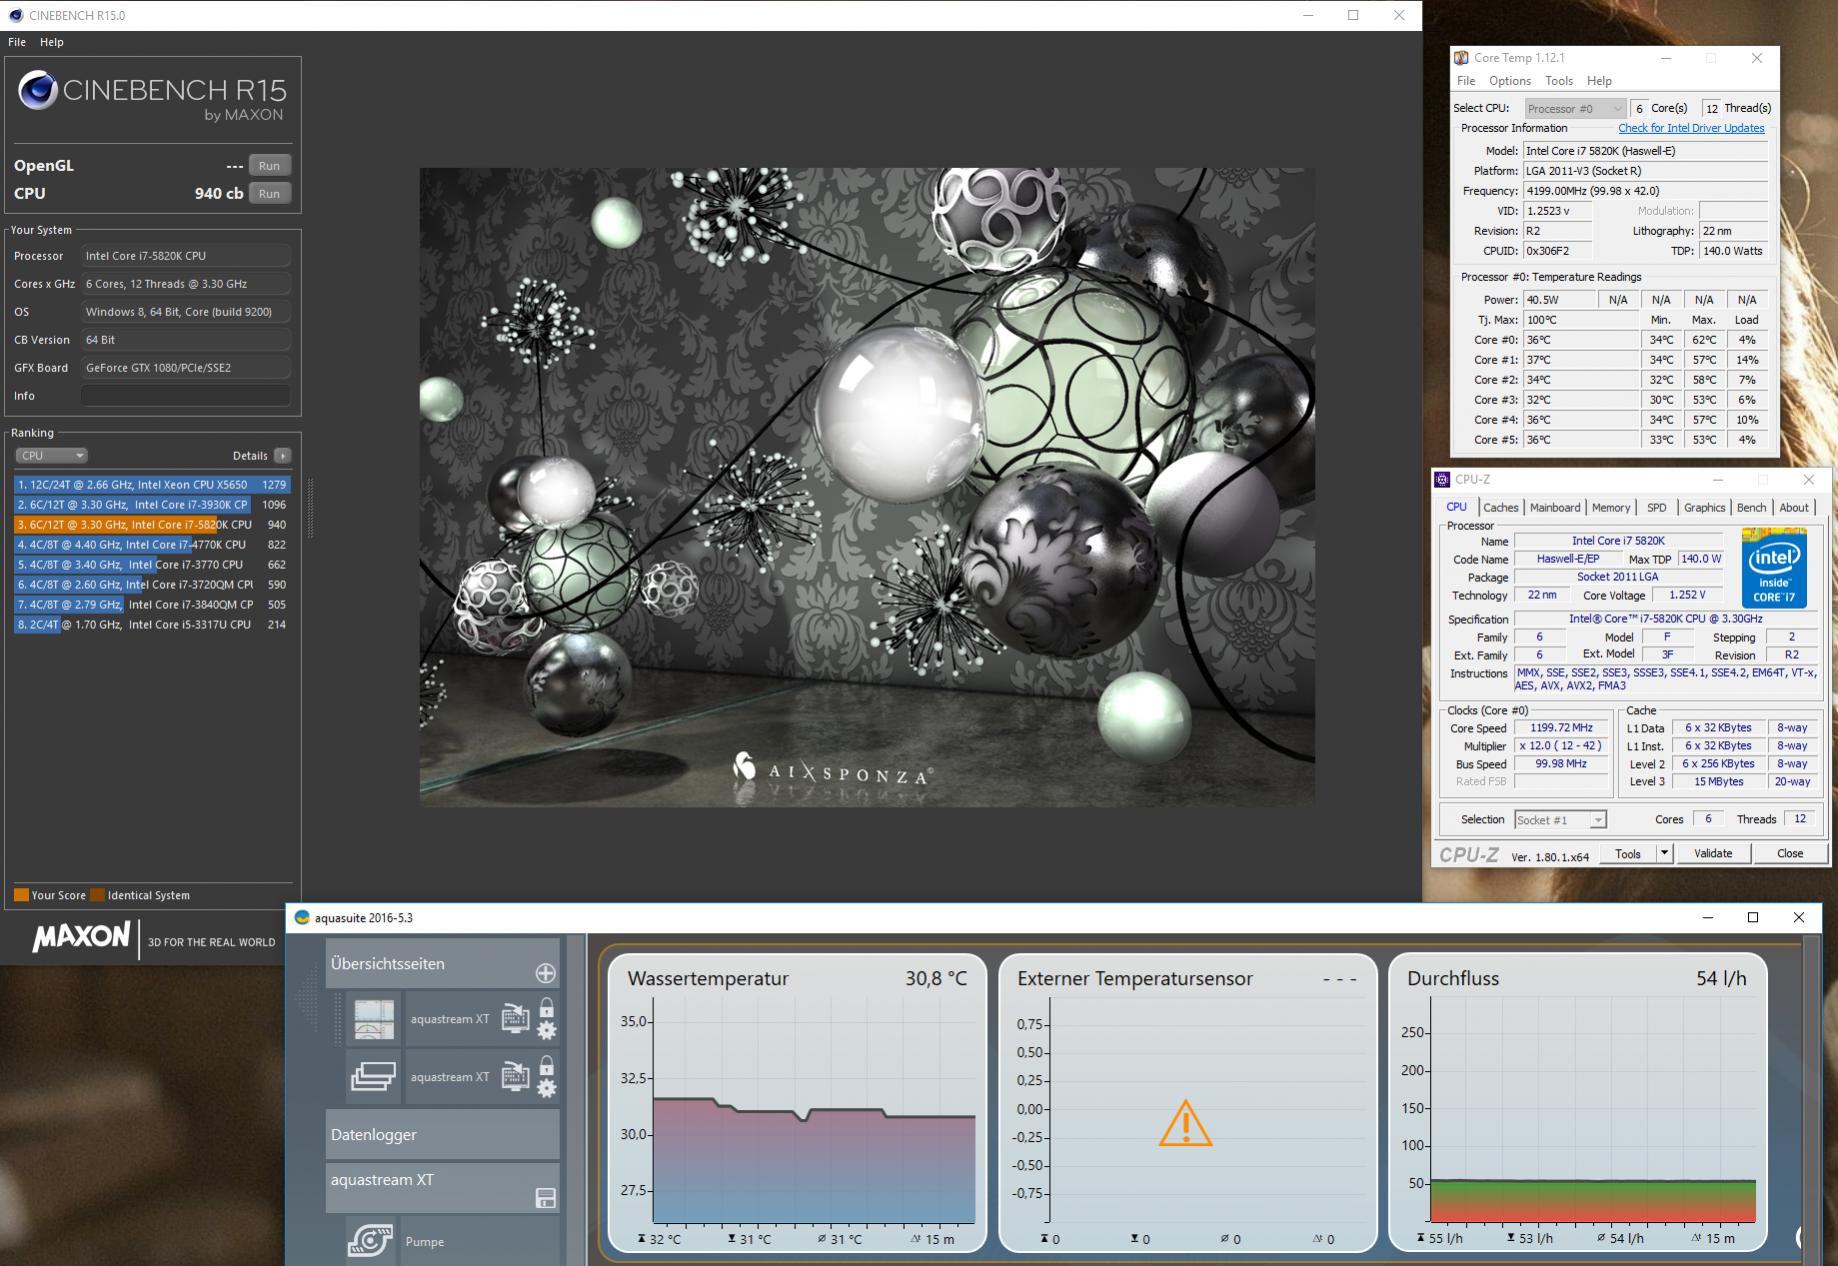
Task: Click aquasuite sidebar vertical scrollbar
Action: click(576, 1100)
